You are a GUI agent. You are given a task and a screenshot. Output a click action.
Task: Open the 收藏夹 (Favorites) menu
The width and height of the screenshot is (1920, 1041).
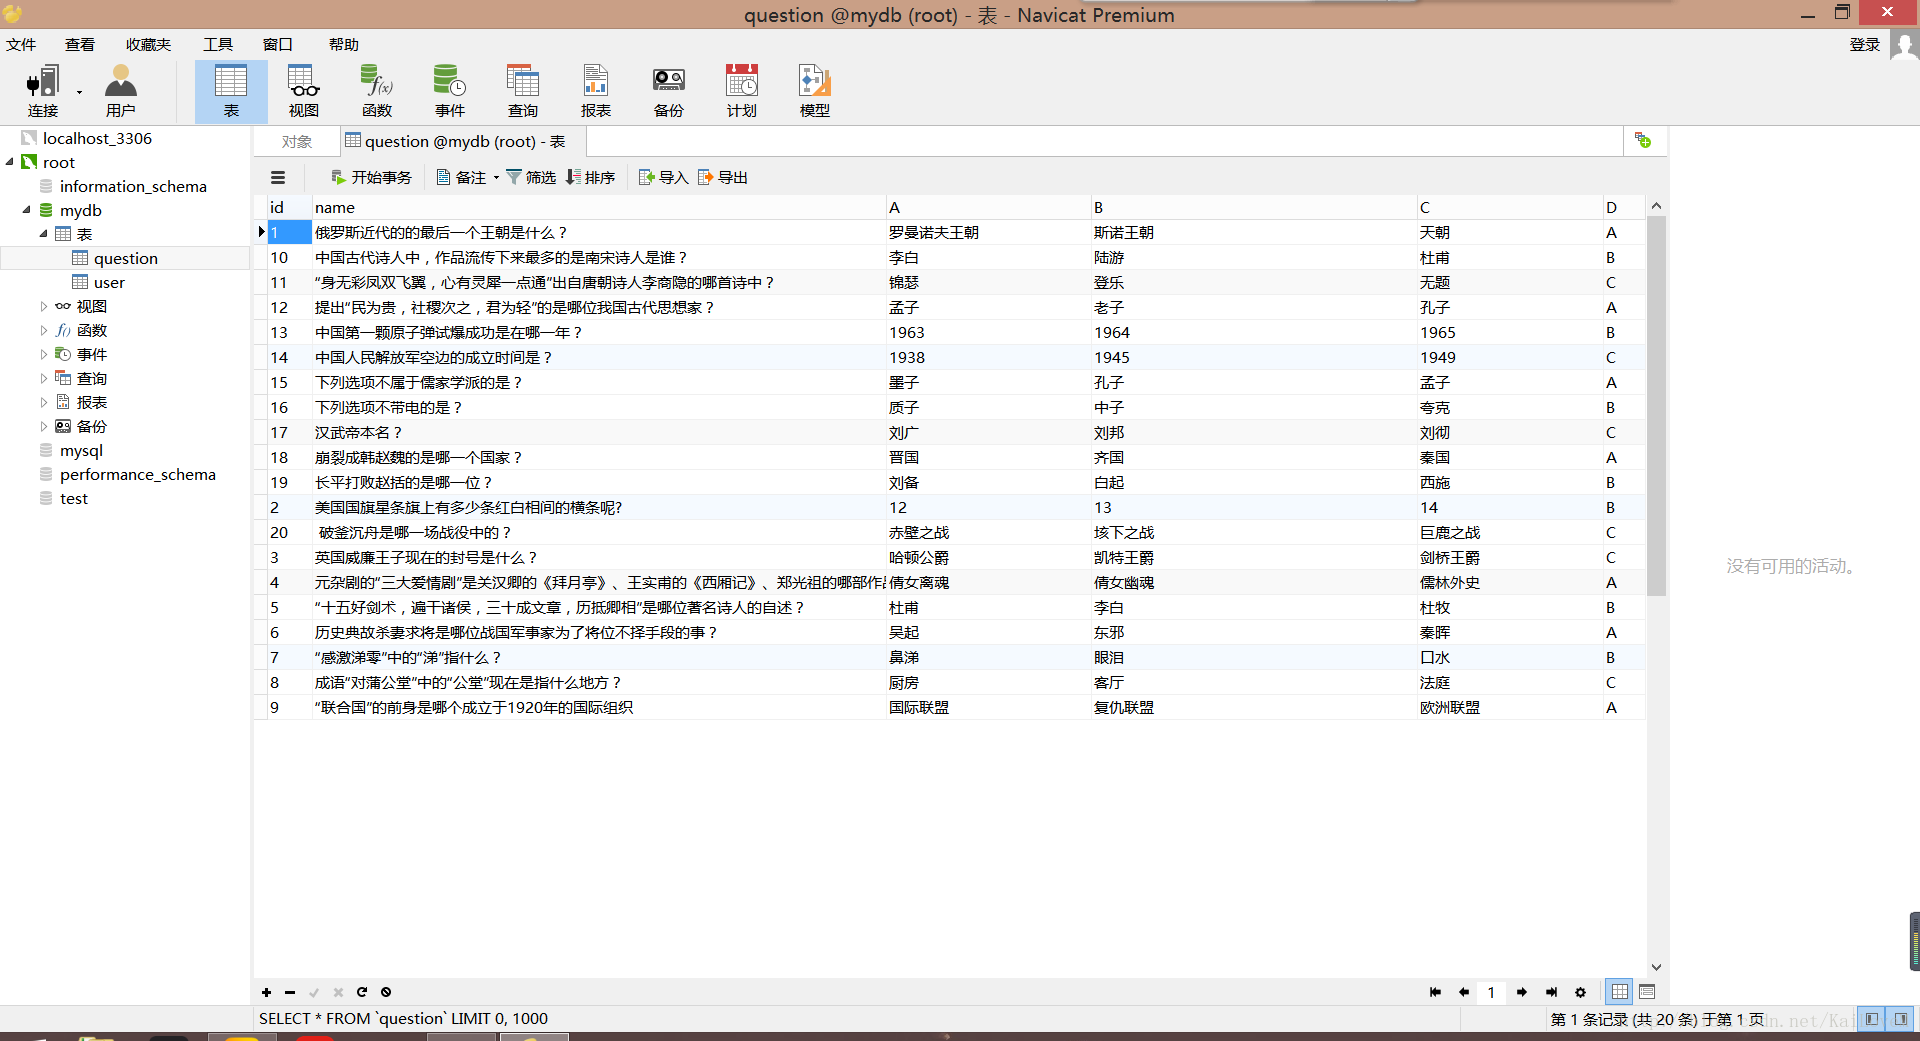[148, 44]
